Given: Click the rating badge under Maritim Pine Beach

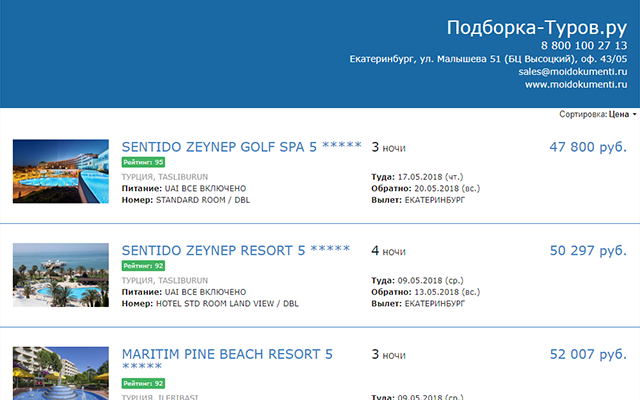Looking at the screenshot, I should click(x=143, y=383).
